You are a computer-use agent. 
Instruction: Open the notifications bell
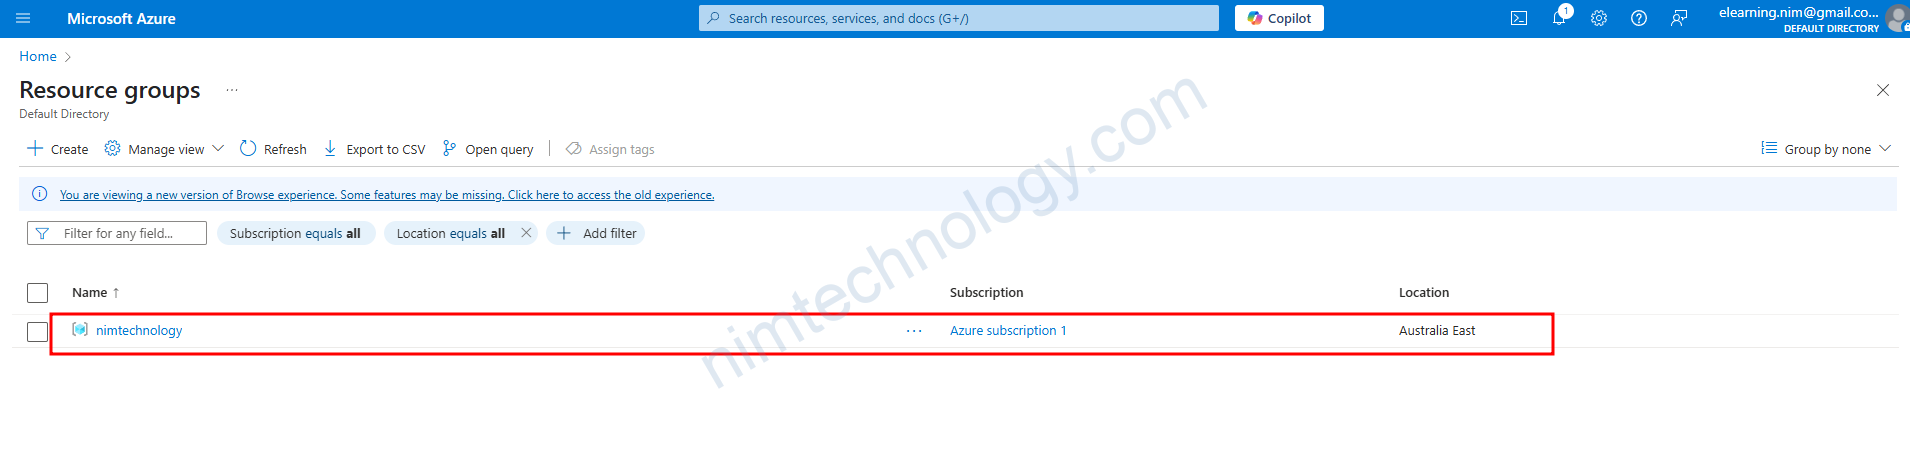click(x=1558, y=18)
